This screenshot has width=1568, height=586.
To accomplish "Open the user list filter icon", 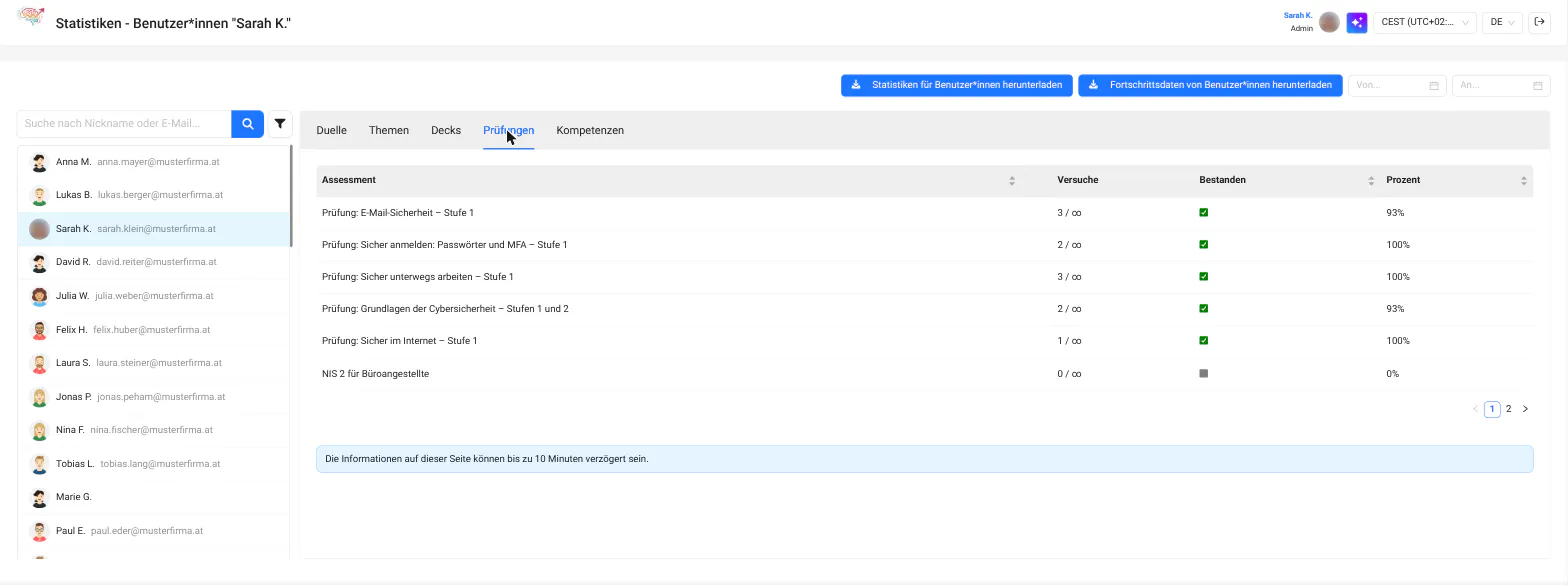I will point(280,124).
